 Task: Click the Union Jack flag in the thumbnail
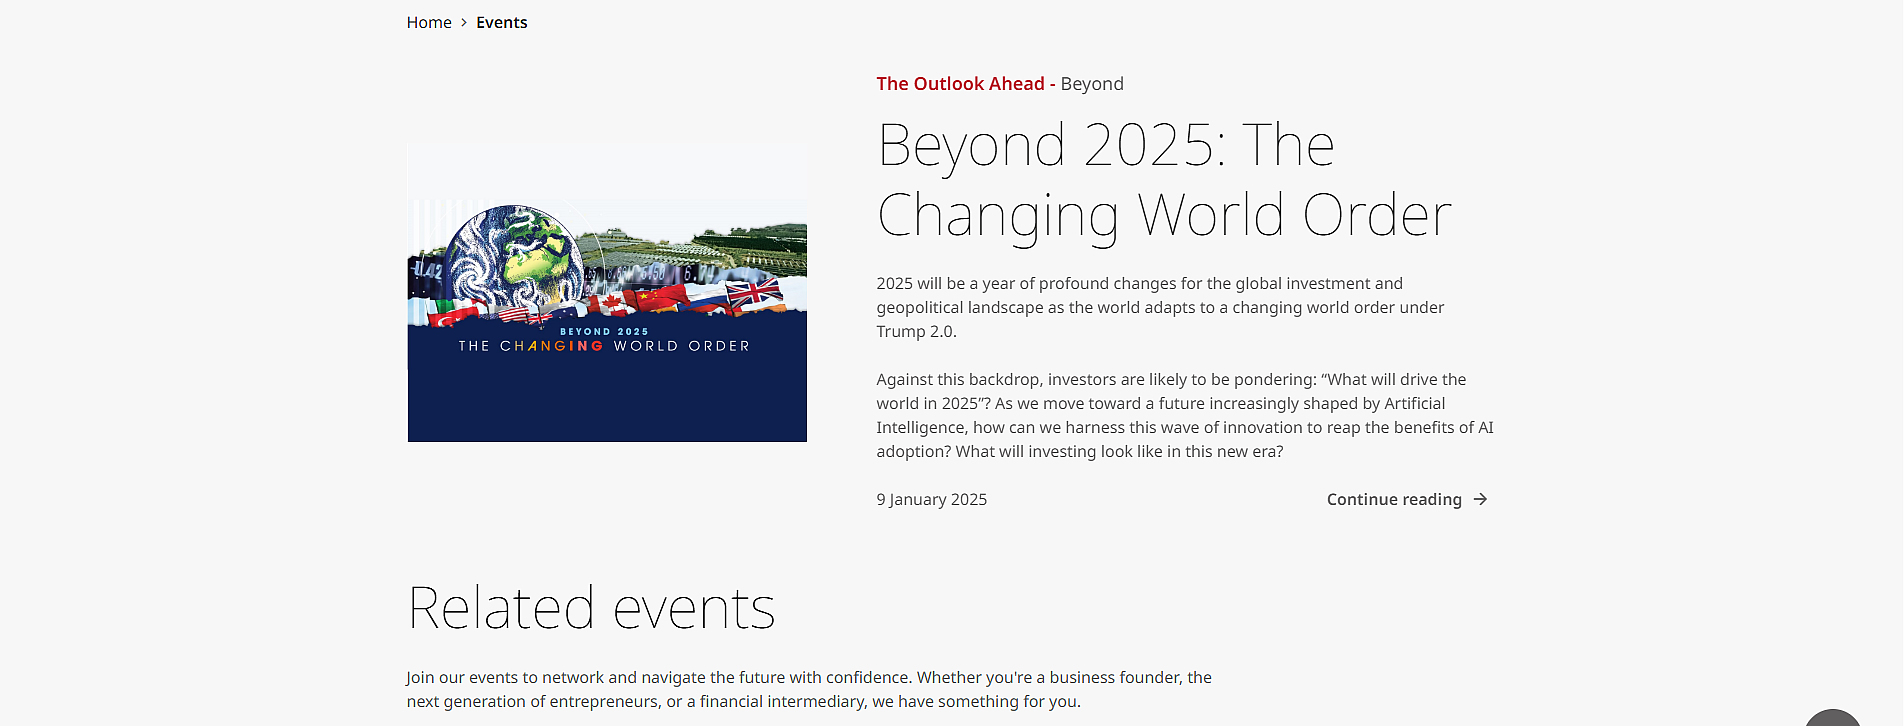click(754, 293)
